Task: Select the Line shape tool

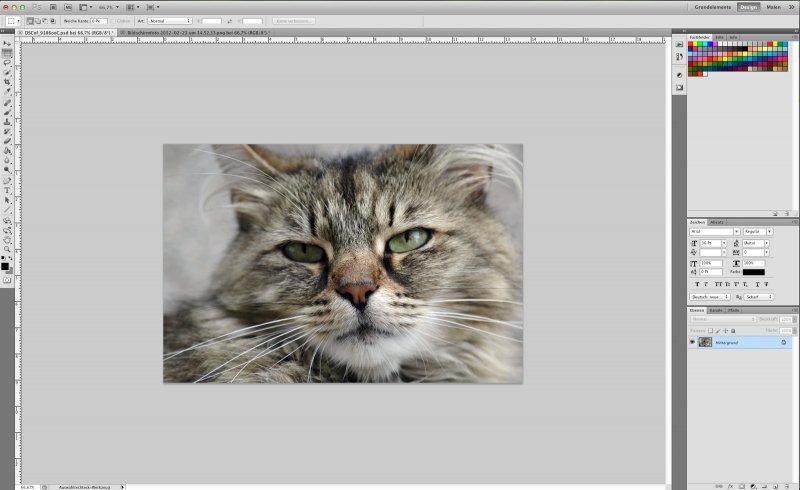Action: [x=7, y=210]
